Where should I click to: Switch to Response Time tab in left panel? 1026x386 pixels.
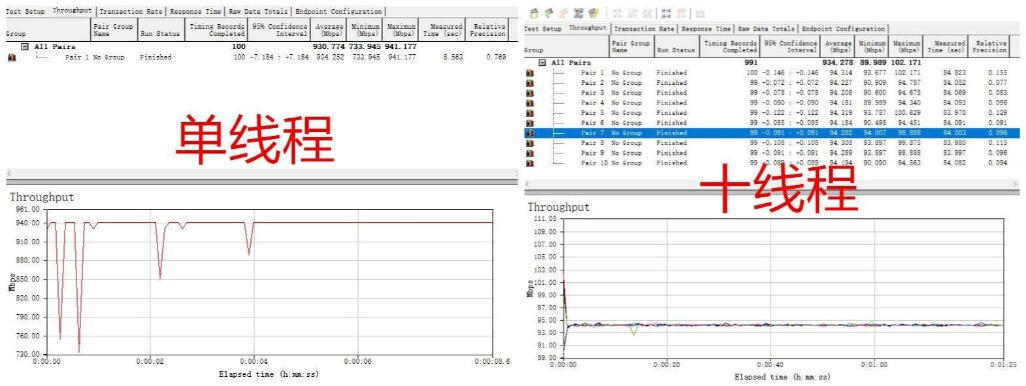(x=195, y=11)
